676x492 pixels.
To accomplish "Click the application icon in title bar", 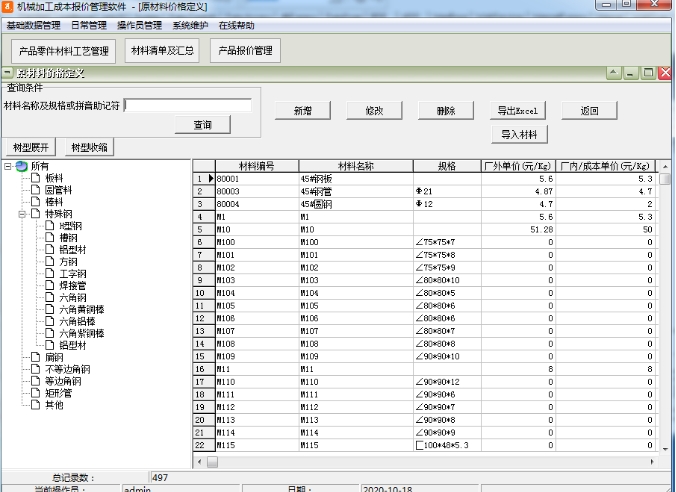I will pyautogui.click(x=7, y=6).
